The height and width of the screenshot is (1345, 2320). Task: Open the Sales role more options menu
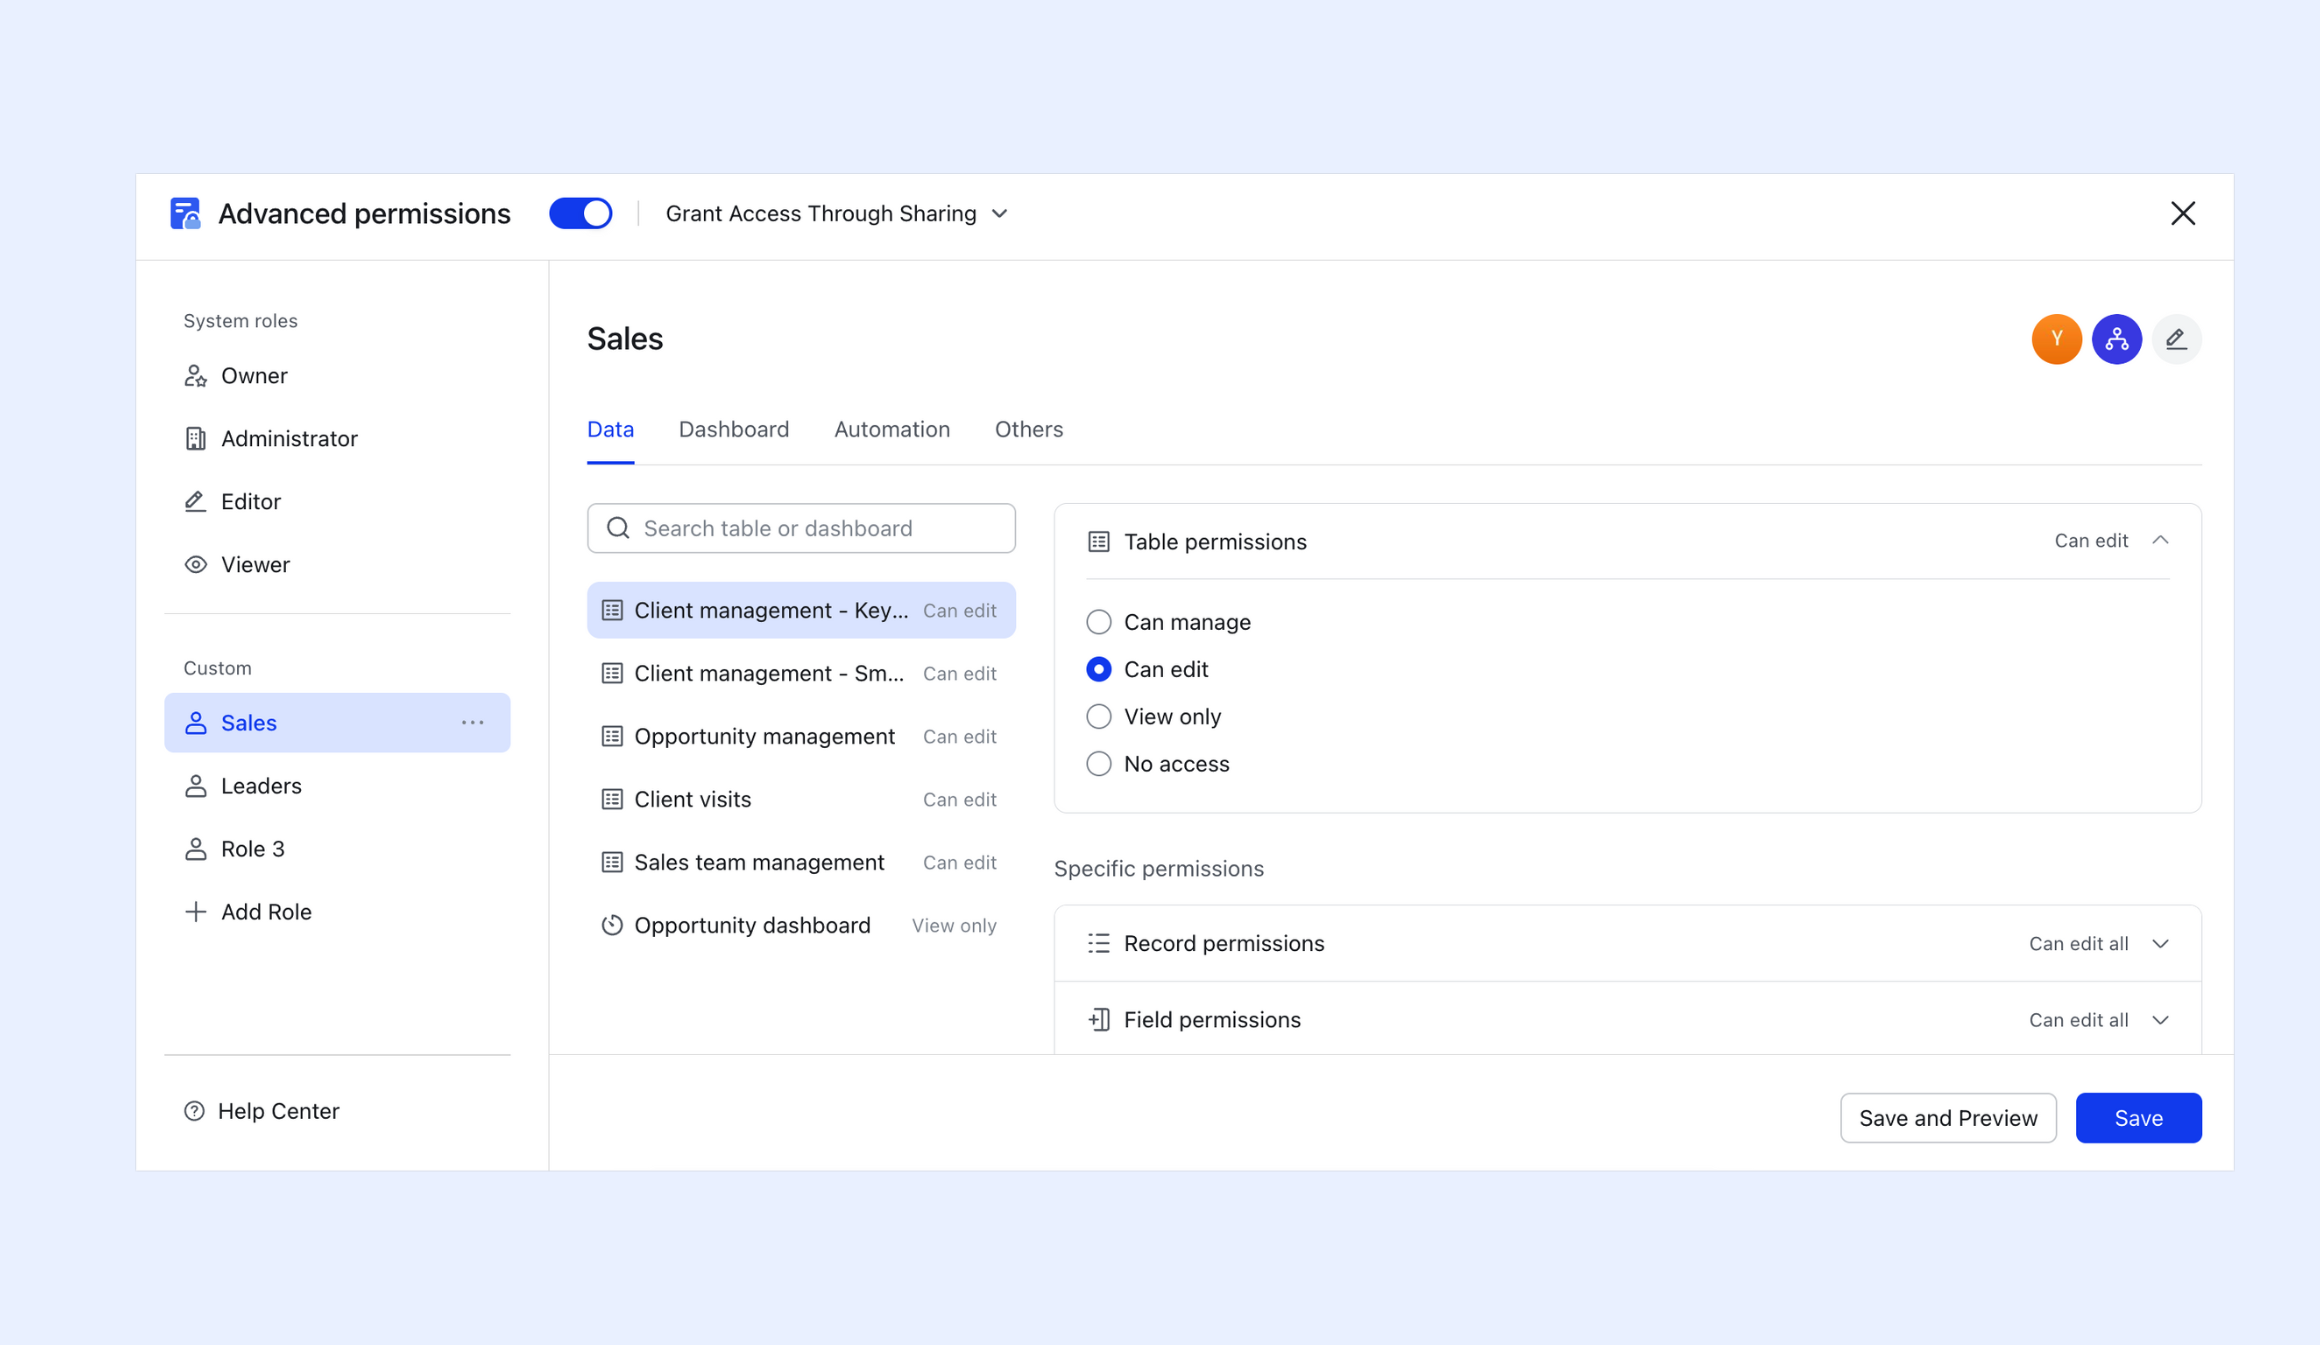point(473,723)
